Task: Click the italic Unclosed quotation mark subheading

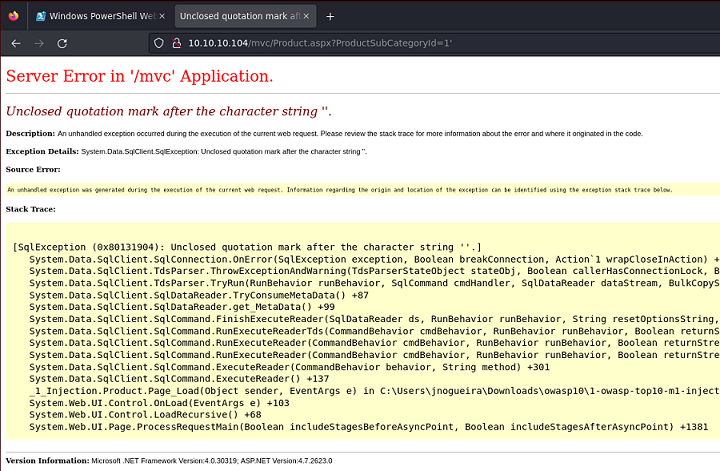Action: [168, 111]
